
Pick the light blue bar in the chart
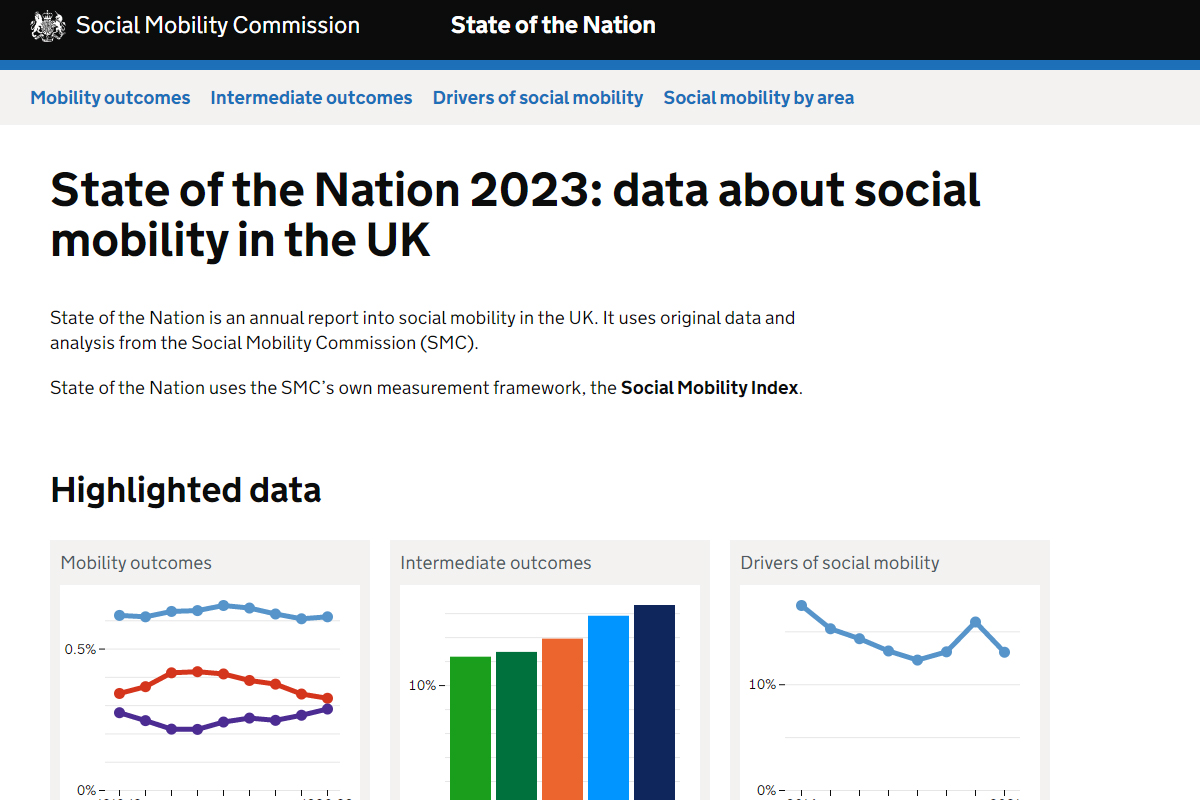click(608, 710)
